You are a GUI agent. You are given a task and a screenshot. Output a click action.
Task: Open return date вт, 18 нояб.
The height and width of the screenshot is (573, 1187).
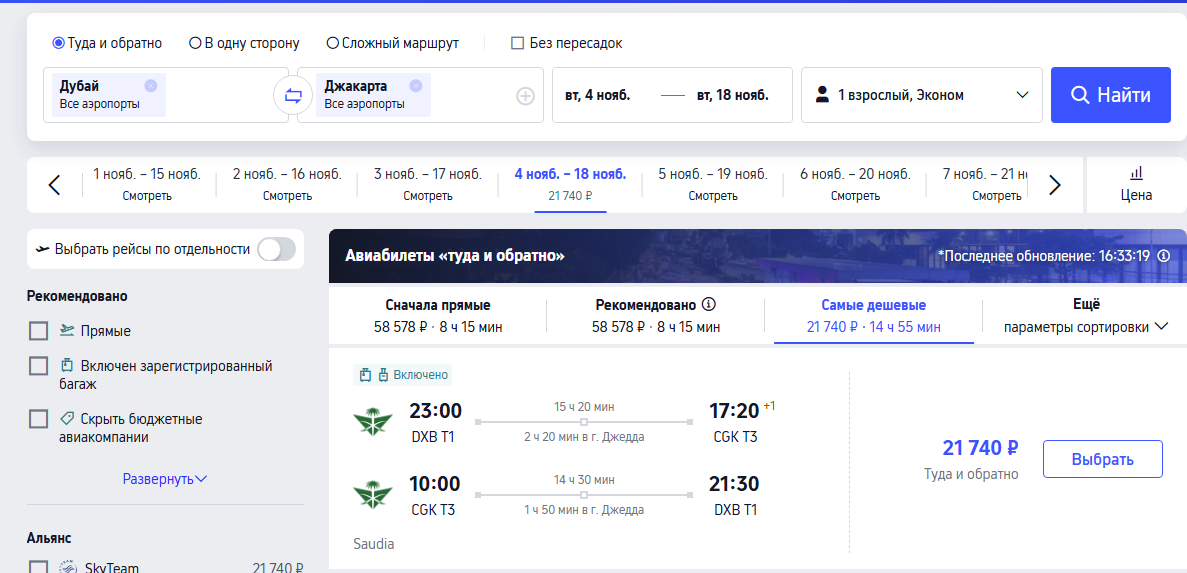click(x=732, y=95)
